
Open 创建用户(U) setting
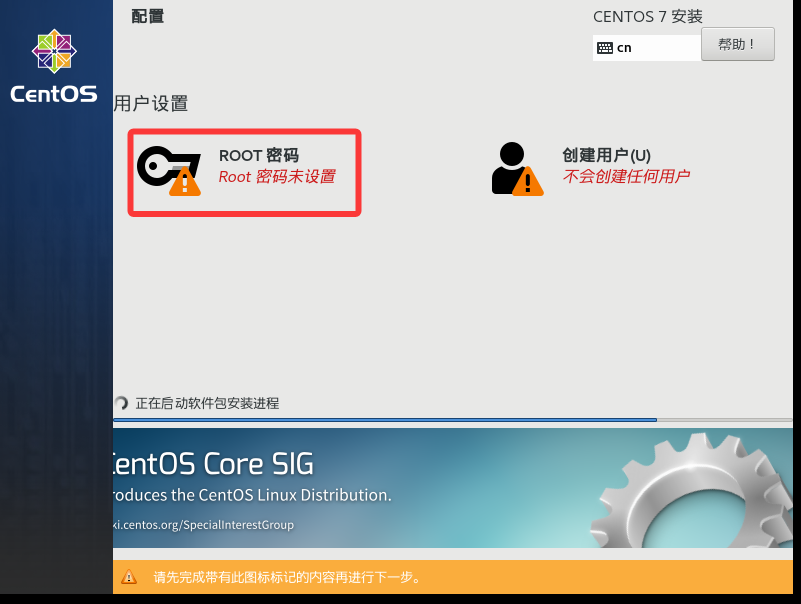(590, 169)
